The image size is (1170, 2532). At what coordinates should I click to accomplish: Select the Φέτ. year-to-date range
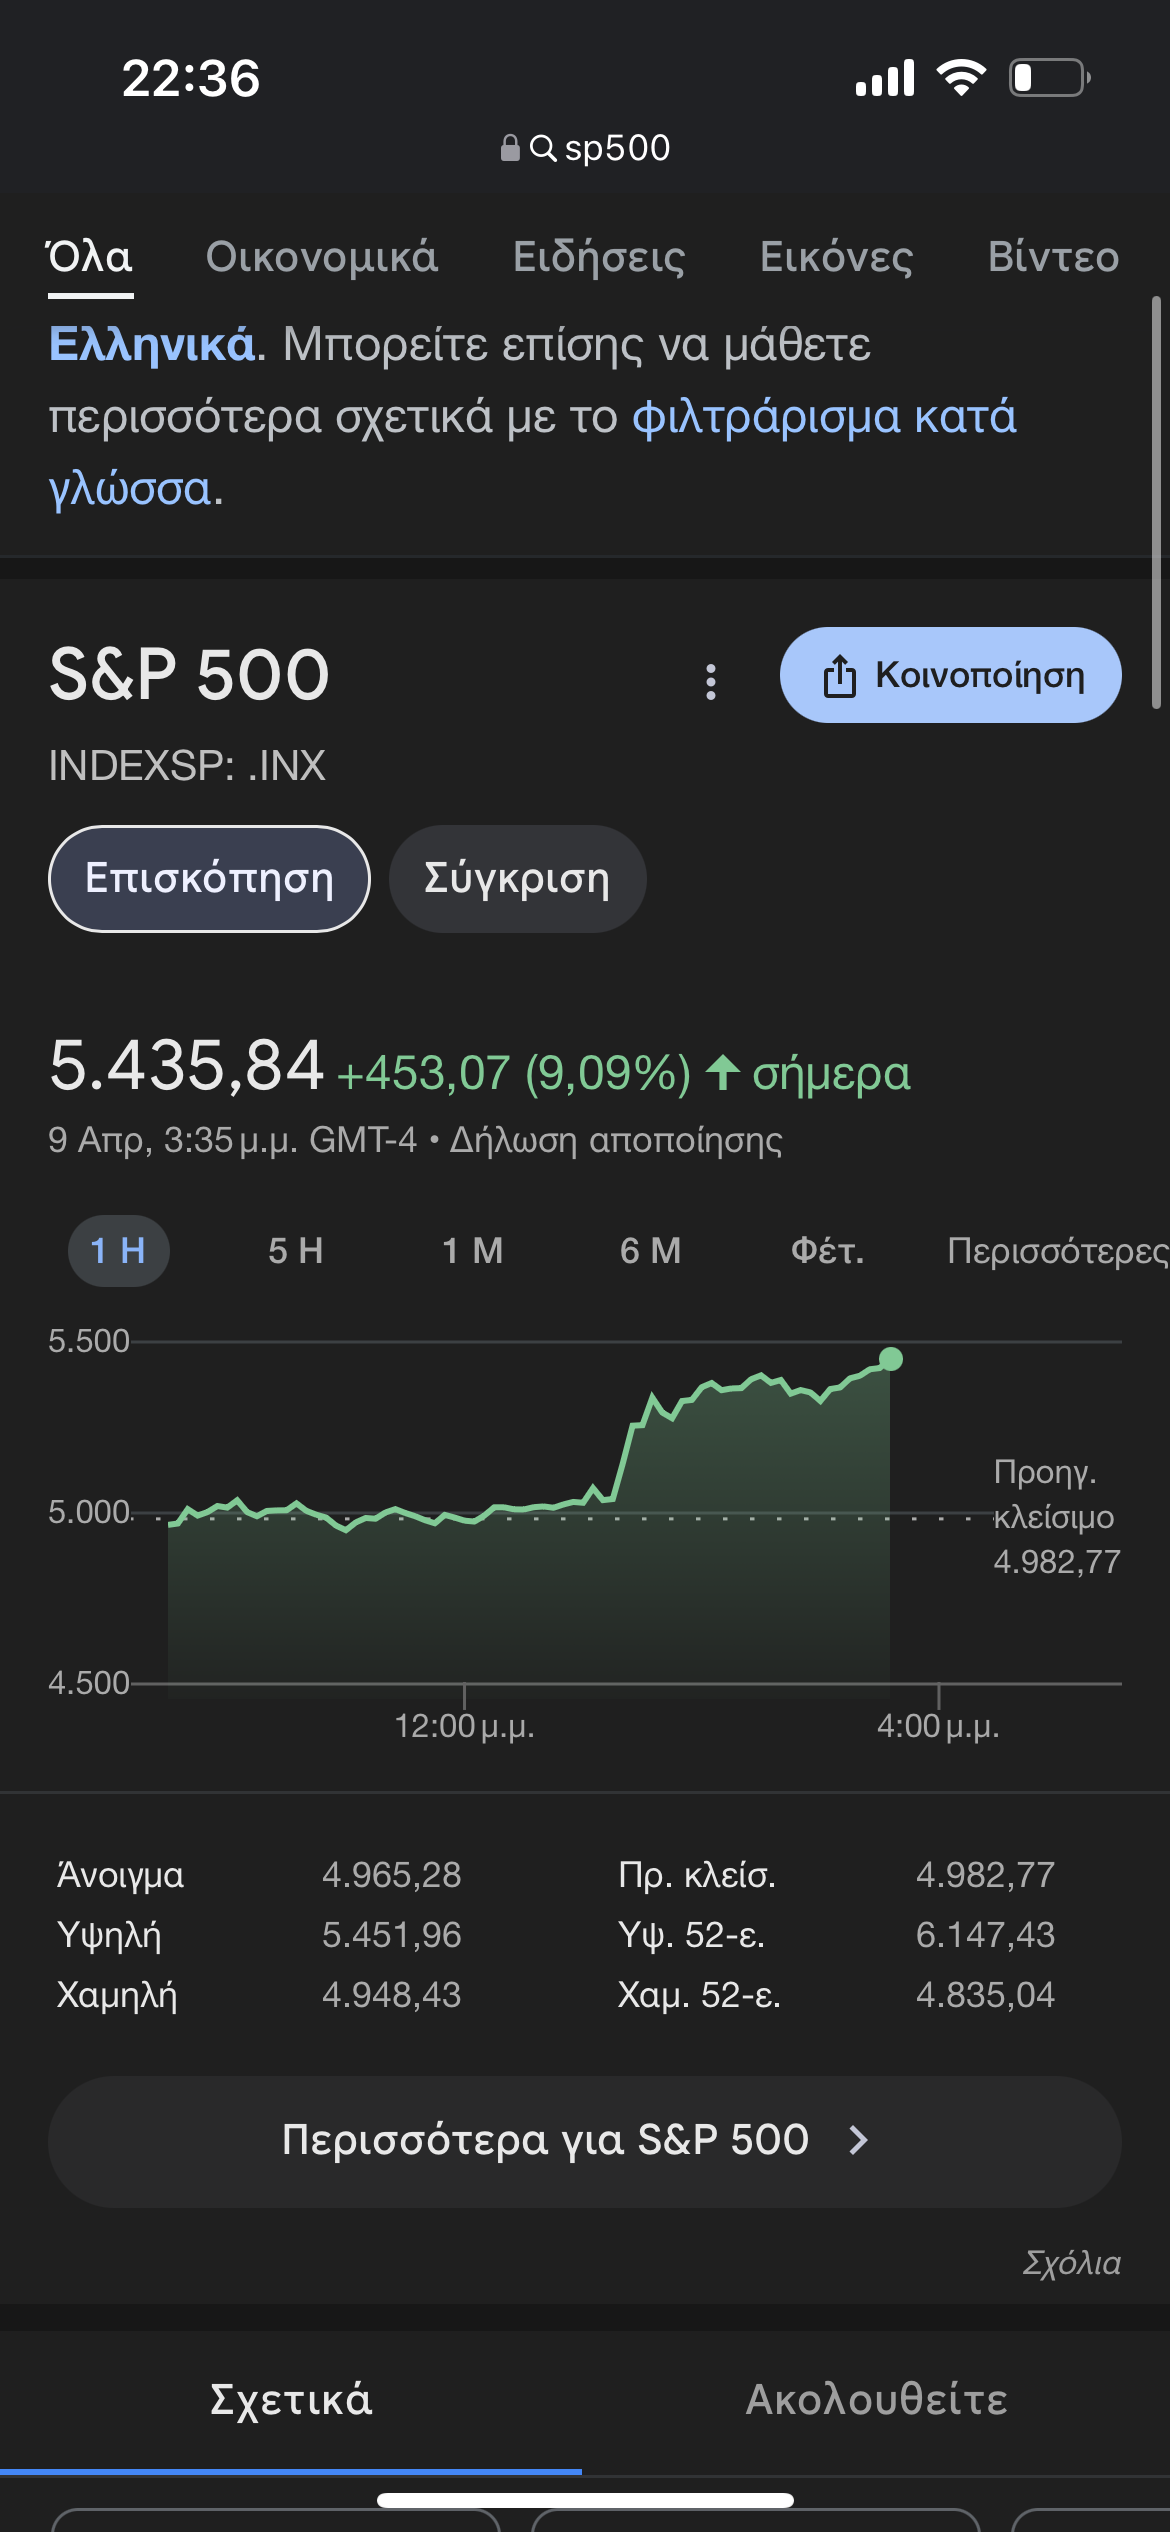[x=827, y=1251]
